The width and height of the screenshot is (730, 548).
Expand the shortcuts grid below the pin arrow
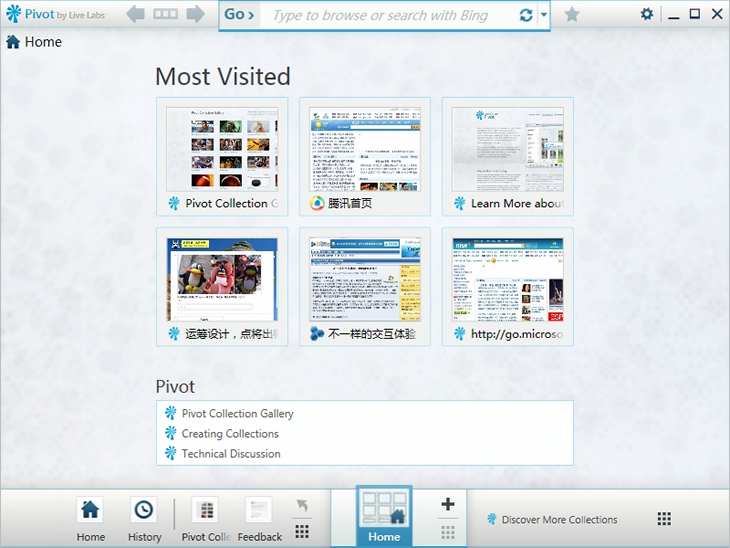click(x=302, y=531)
